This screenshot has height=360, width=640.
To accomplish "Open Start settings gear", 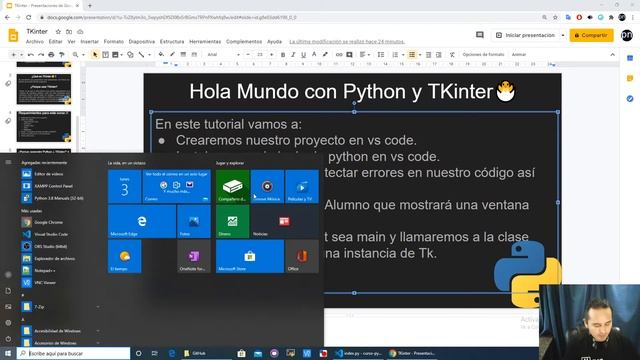I will point(8,323).
